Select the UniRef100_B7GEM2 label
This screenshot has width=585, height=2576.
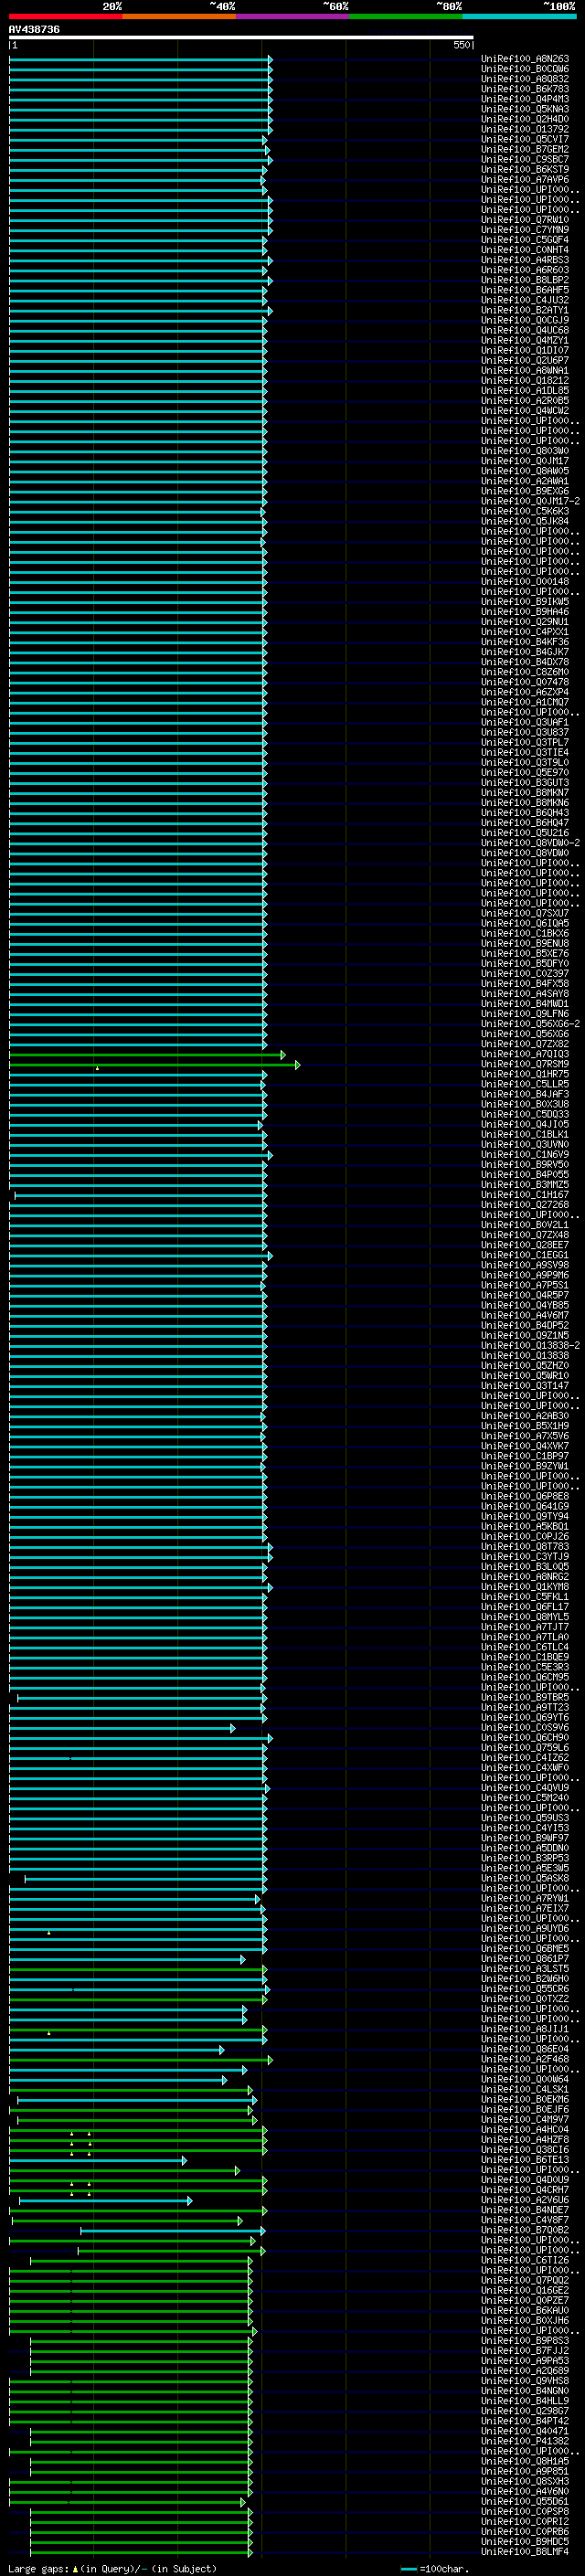pos(525,149)
